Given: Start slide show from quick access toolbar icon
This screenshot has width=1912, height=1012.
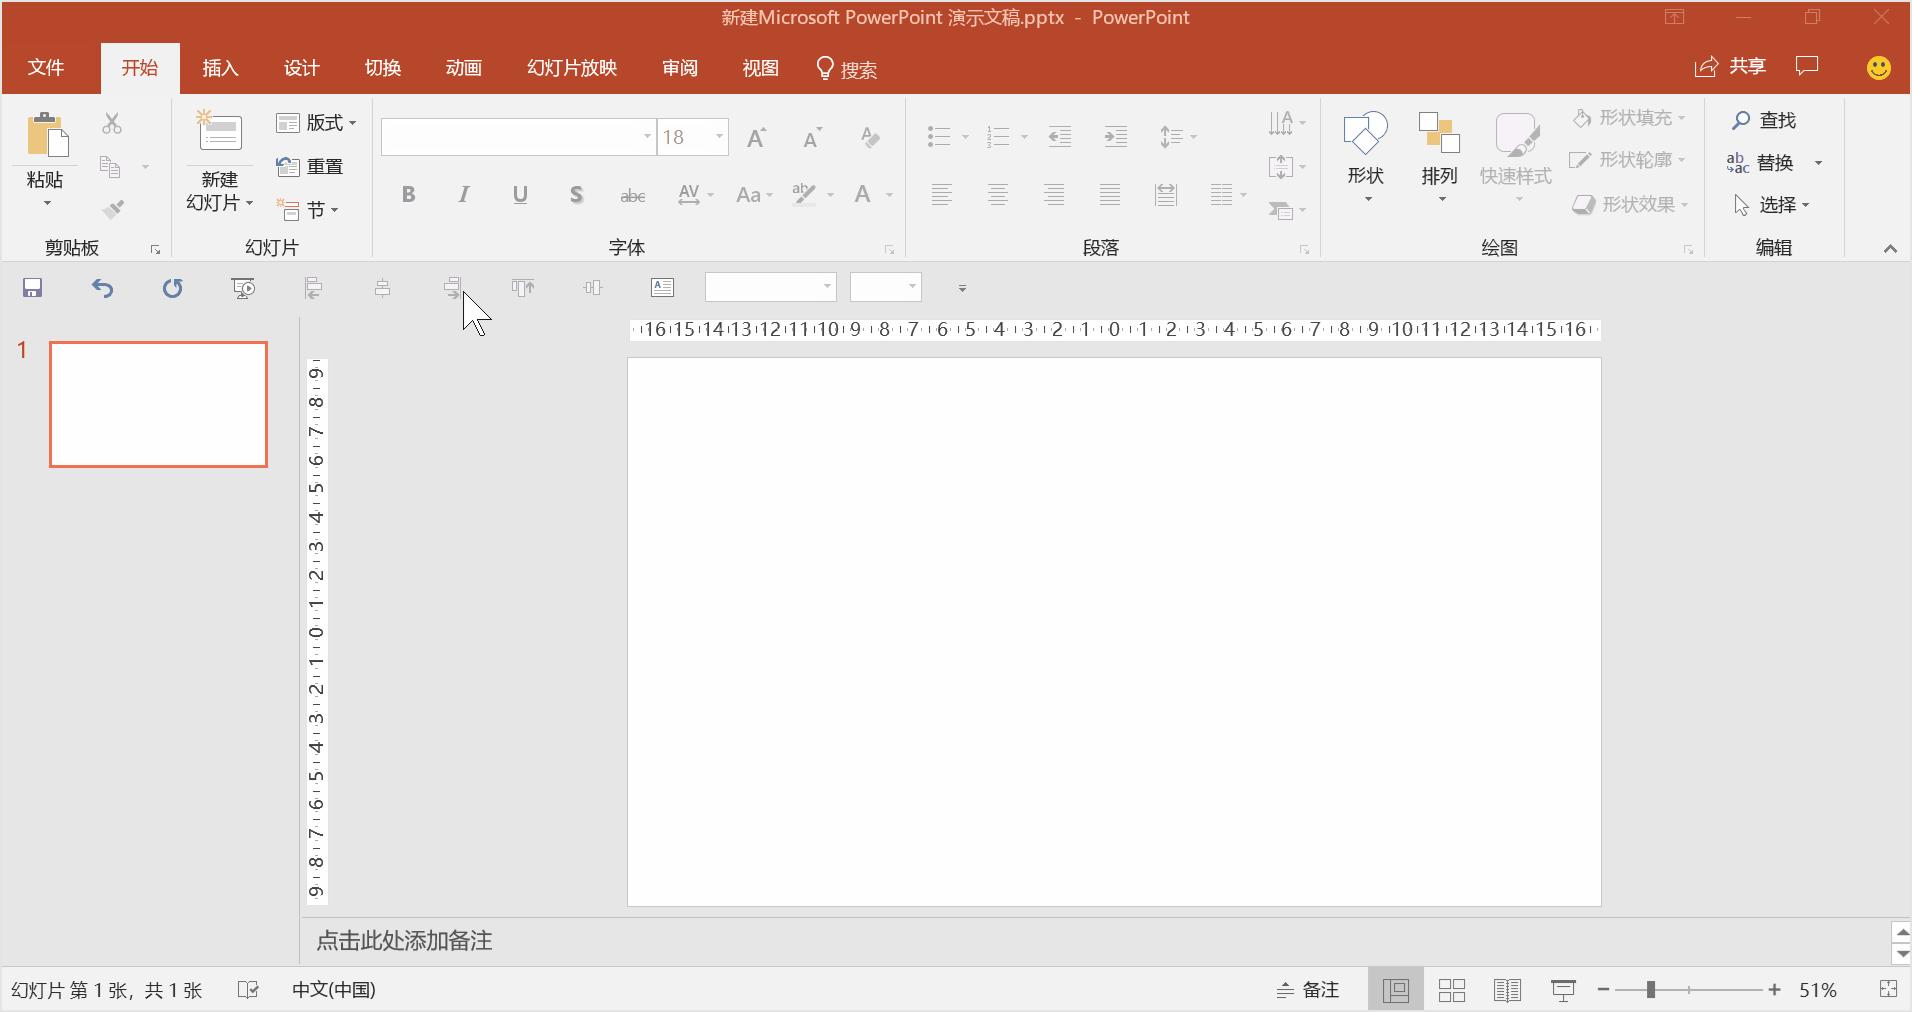Looking at the screenshot, I should (241, 288).
